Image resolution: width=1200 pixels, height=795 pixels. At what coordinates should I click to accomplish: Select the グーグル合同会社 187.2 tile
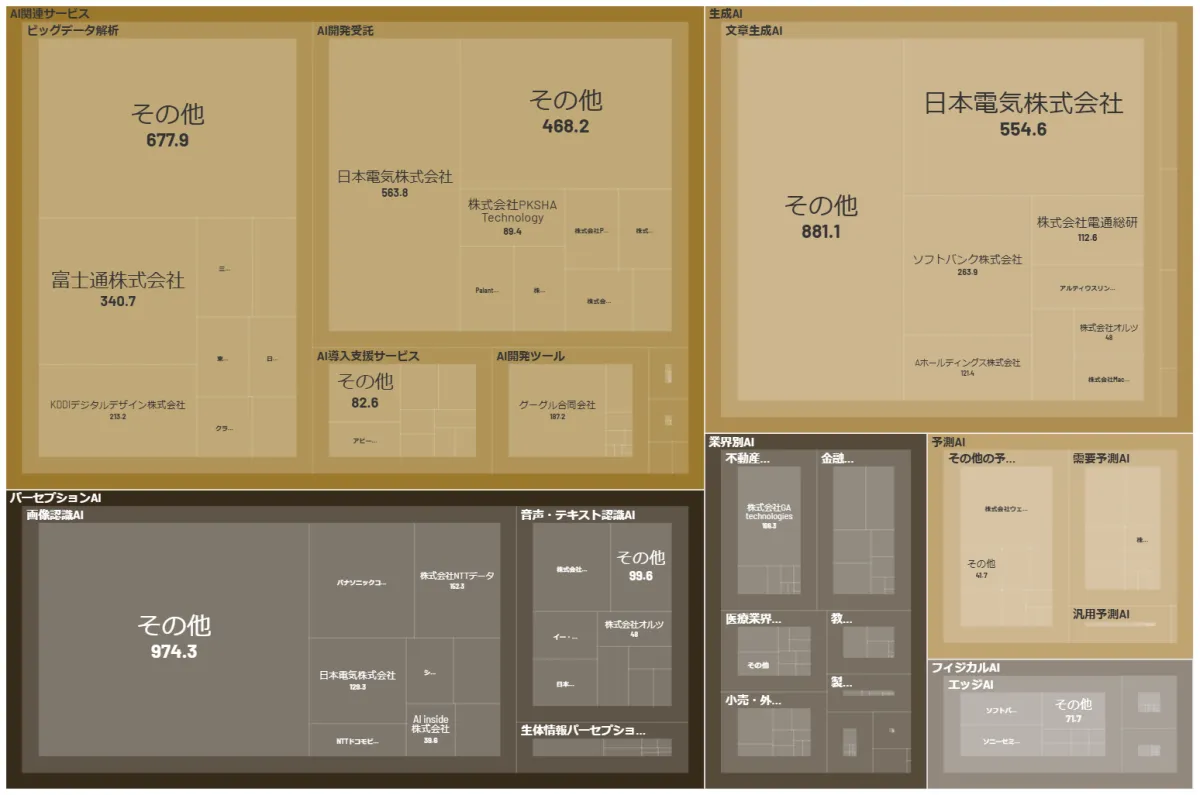557,410
